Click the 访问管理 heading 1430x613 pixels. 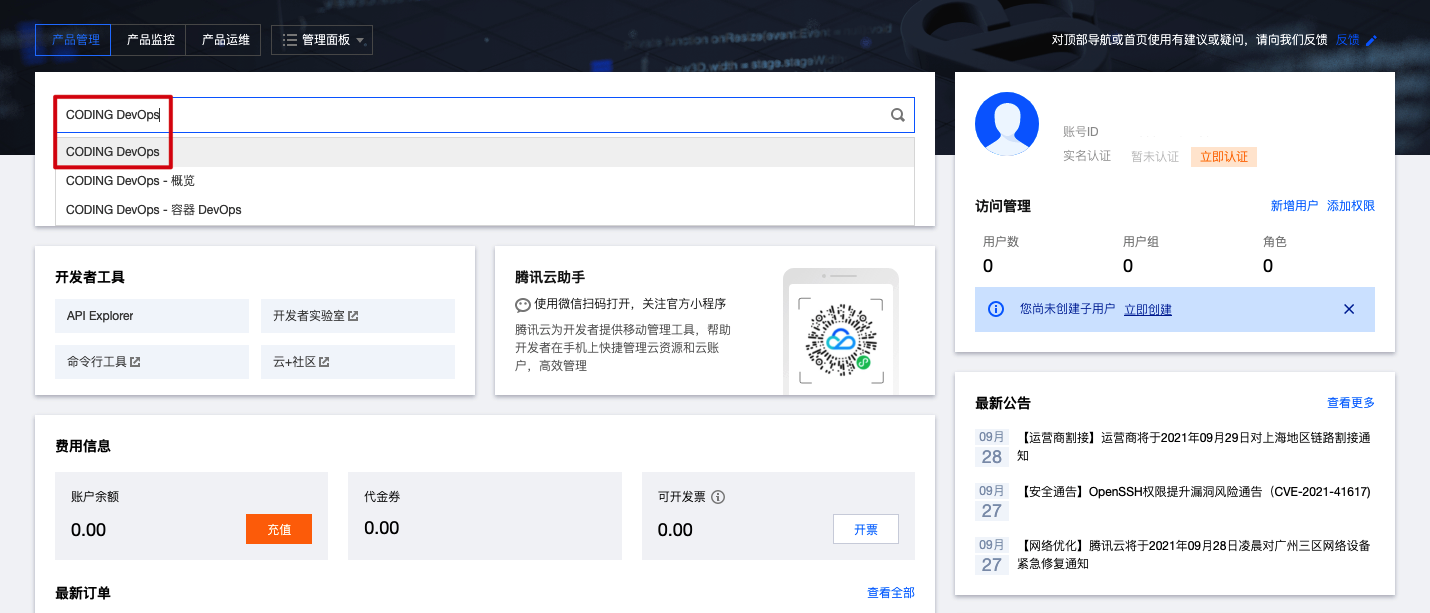pos(1003,206)
